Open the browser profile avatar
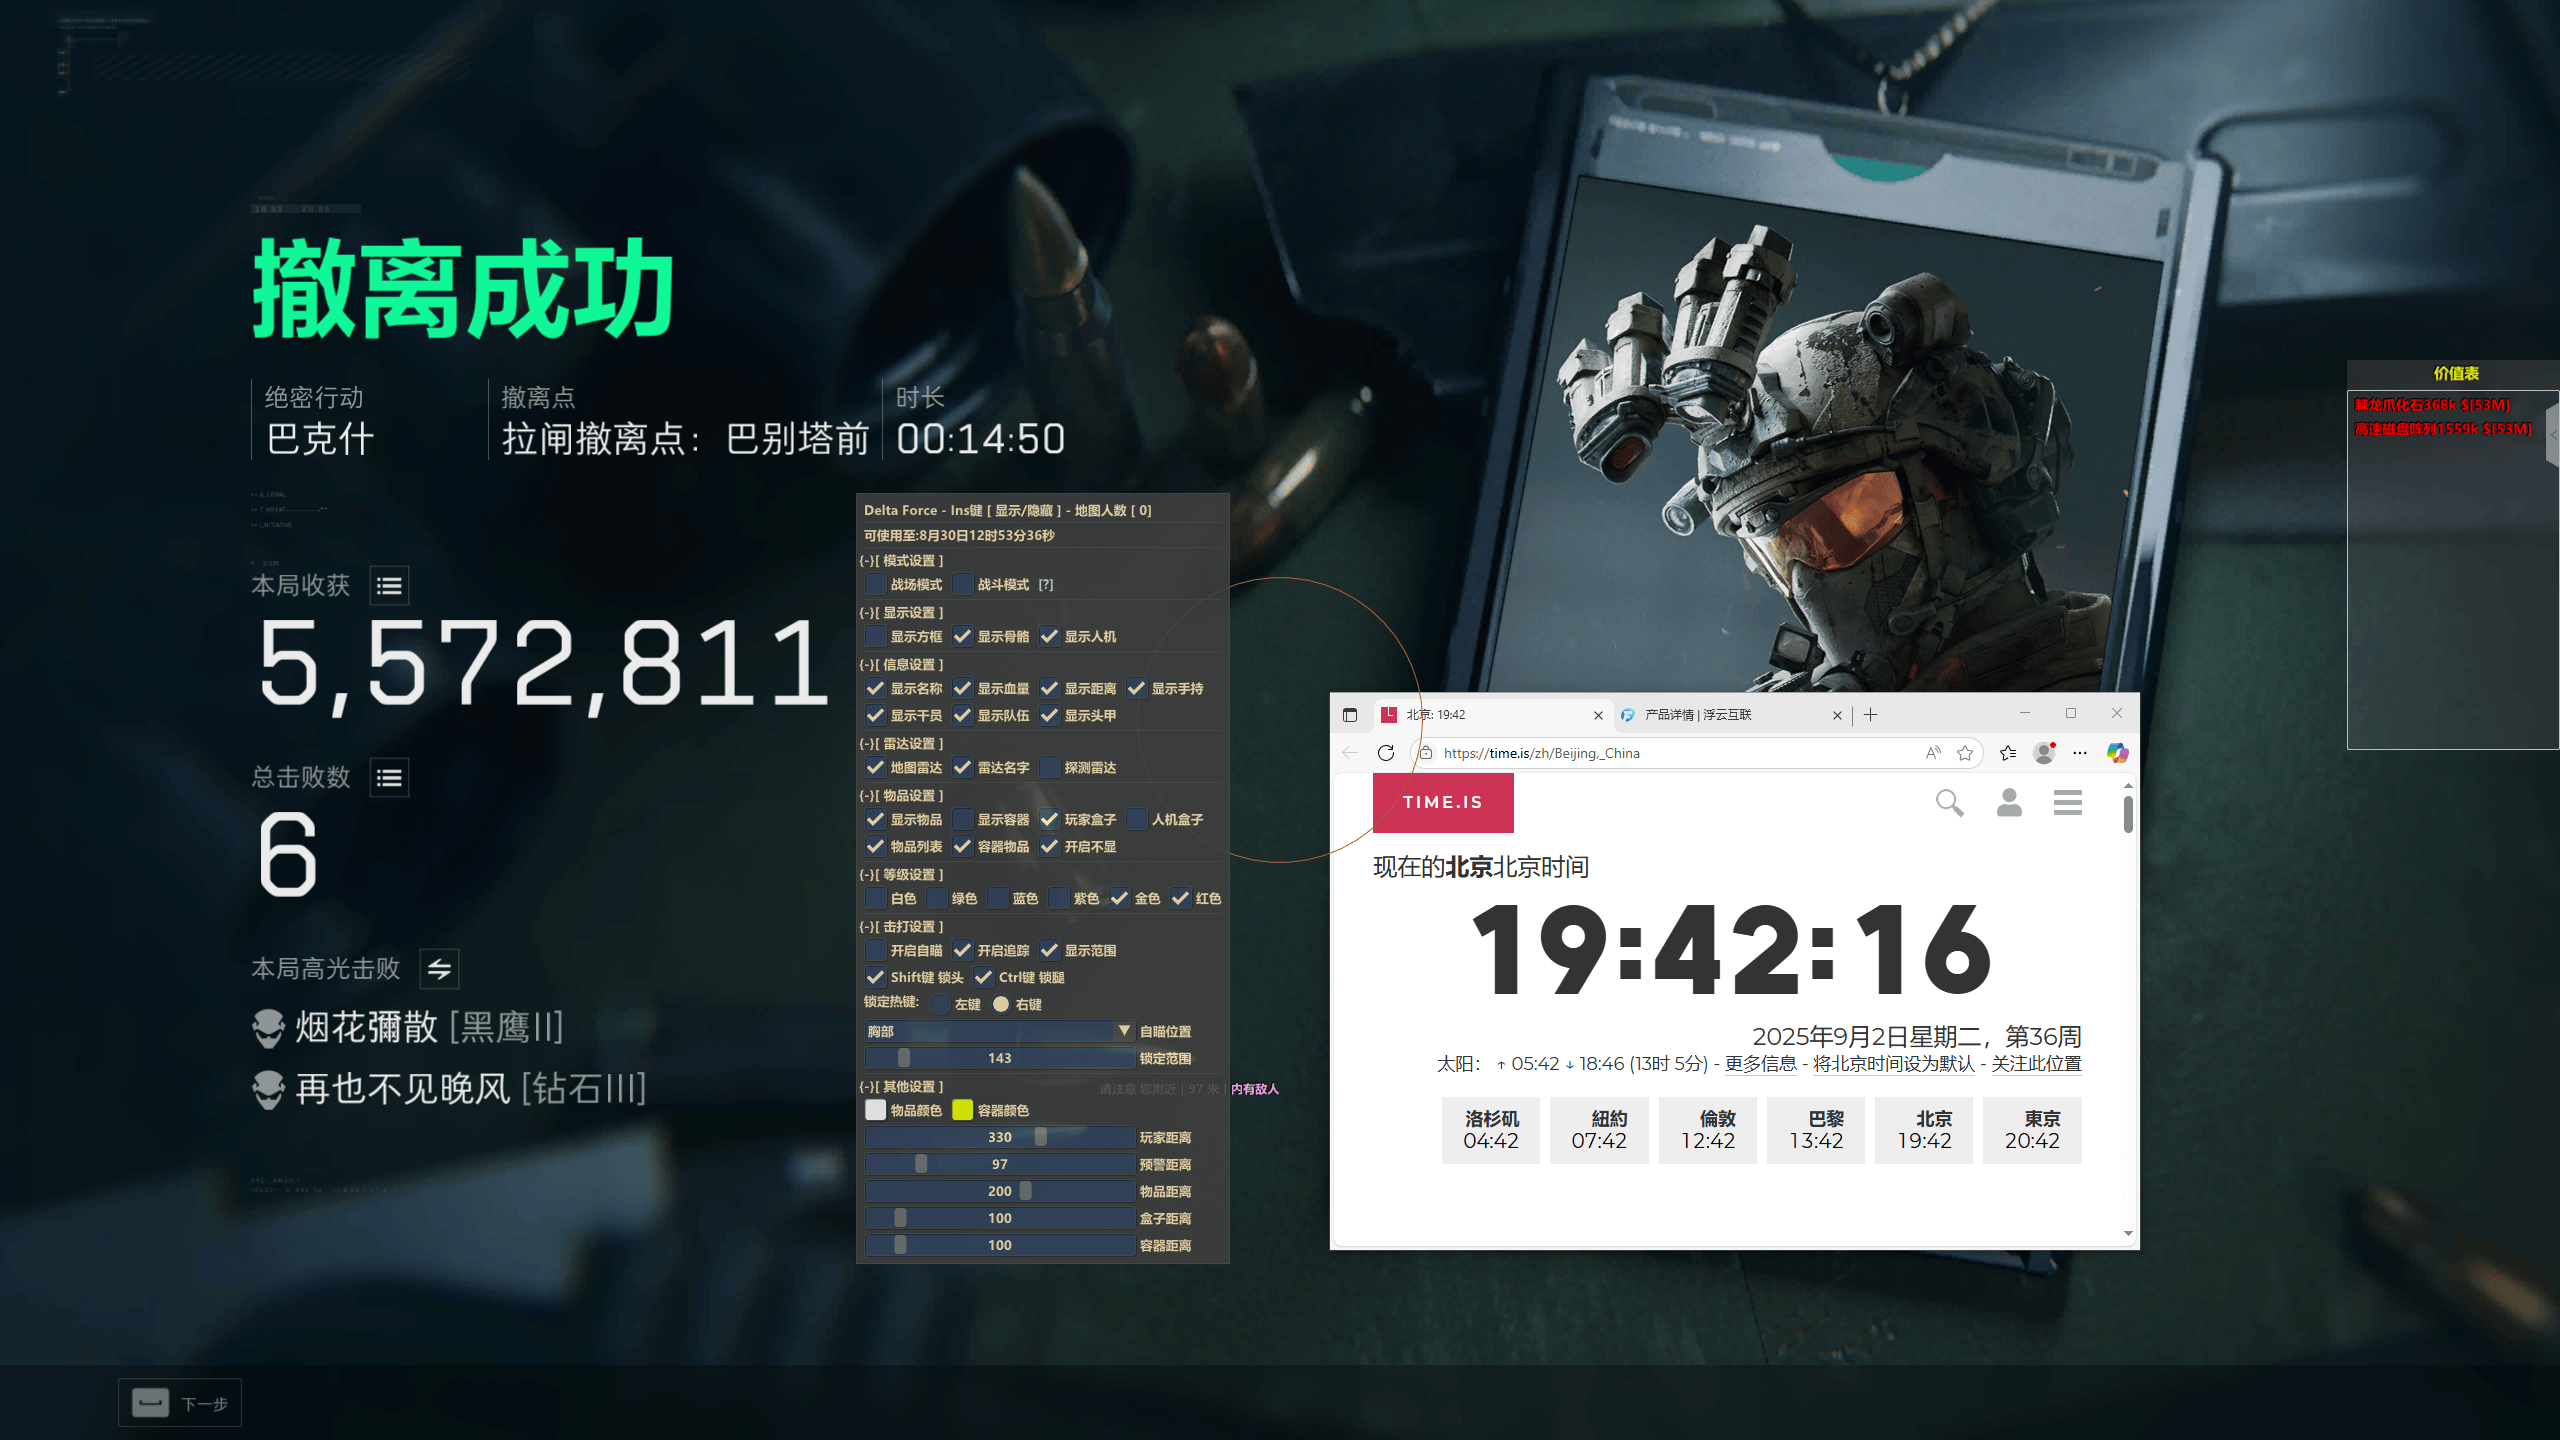The image size is (2560, 1440). 2044,753
